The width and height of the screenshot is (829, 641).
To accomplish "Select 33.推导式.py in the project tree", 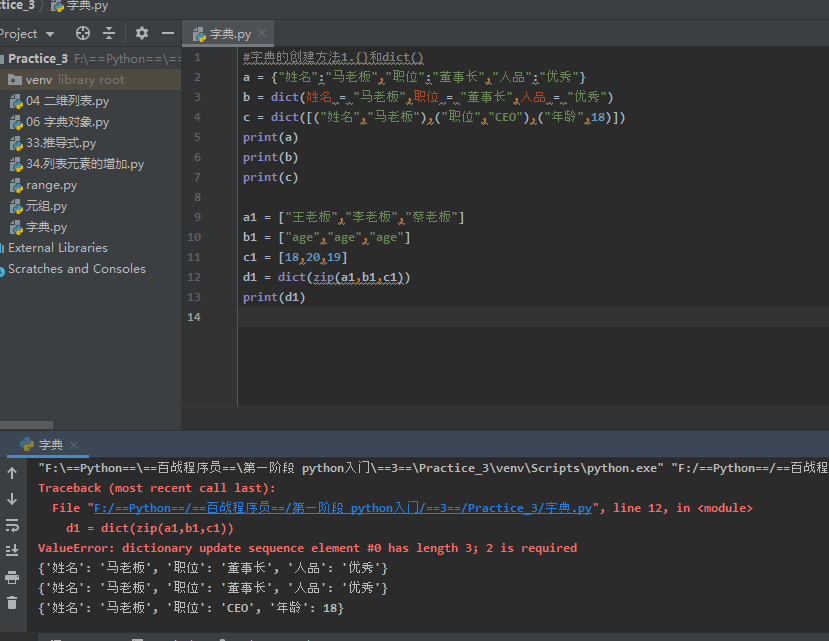I will 53,143.
